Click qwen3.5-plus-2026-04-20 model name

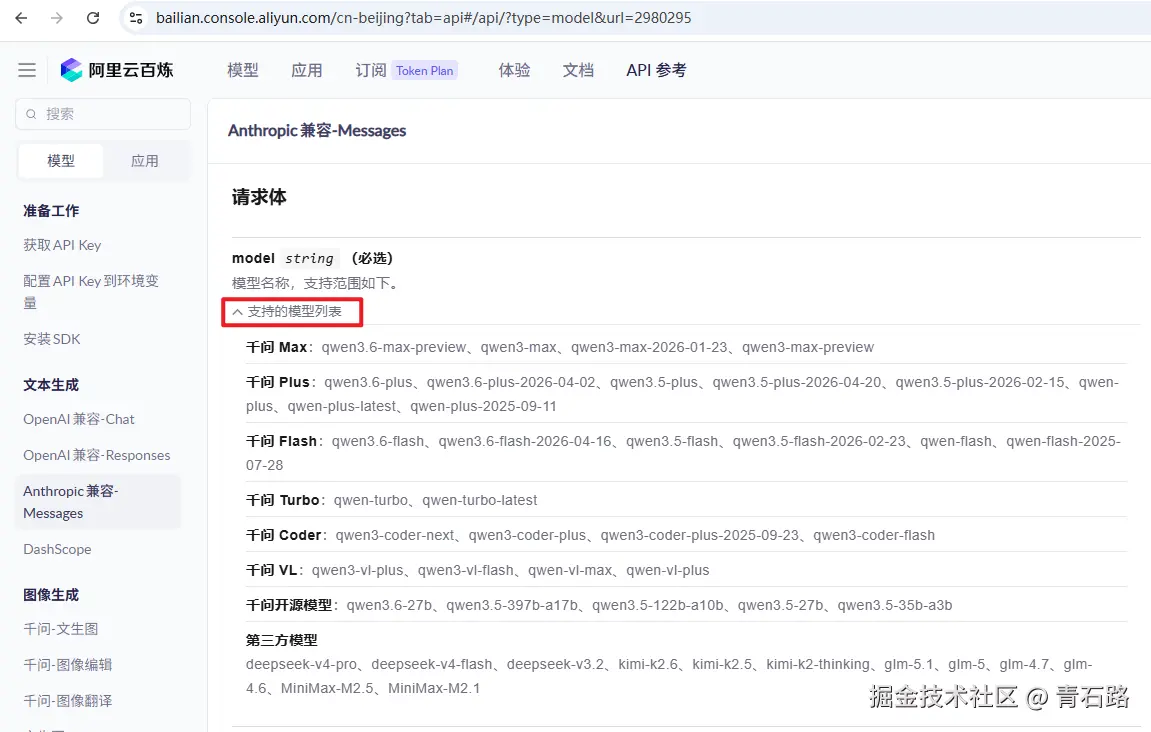pyautogui.click(x=796, y=383)
